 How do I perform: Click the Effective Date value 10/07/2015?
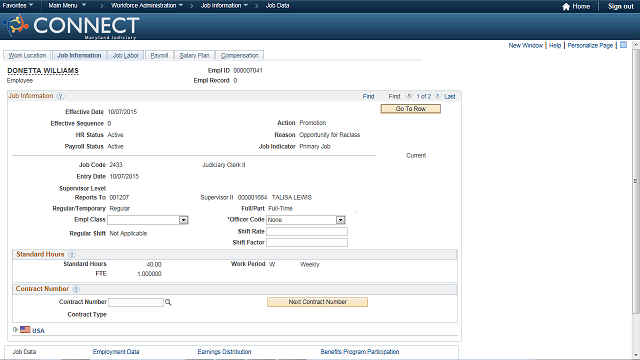[122, 111]
